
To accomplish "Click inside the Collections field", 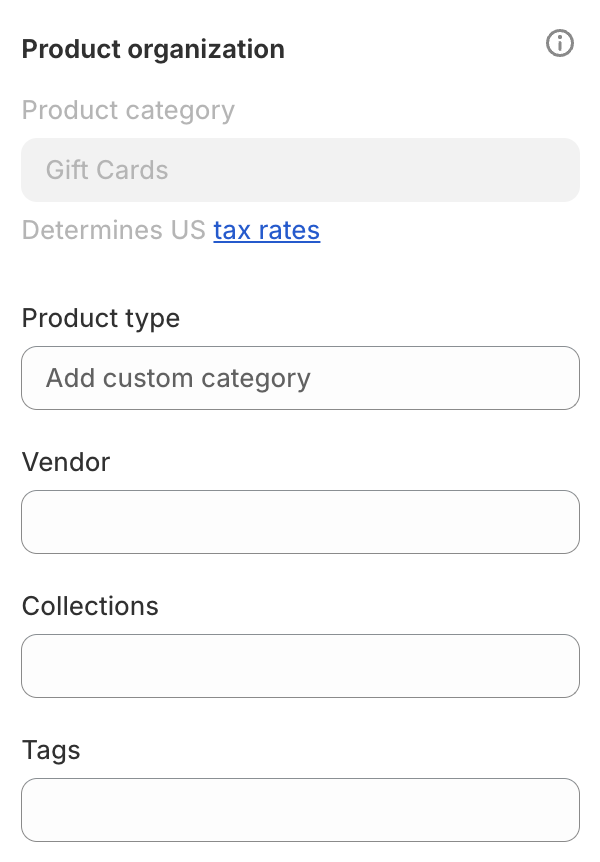I will pyautogui.click(x=300, y=666).
